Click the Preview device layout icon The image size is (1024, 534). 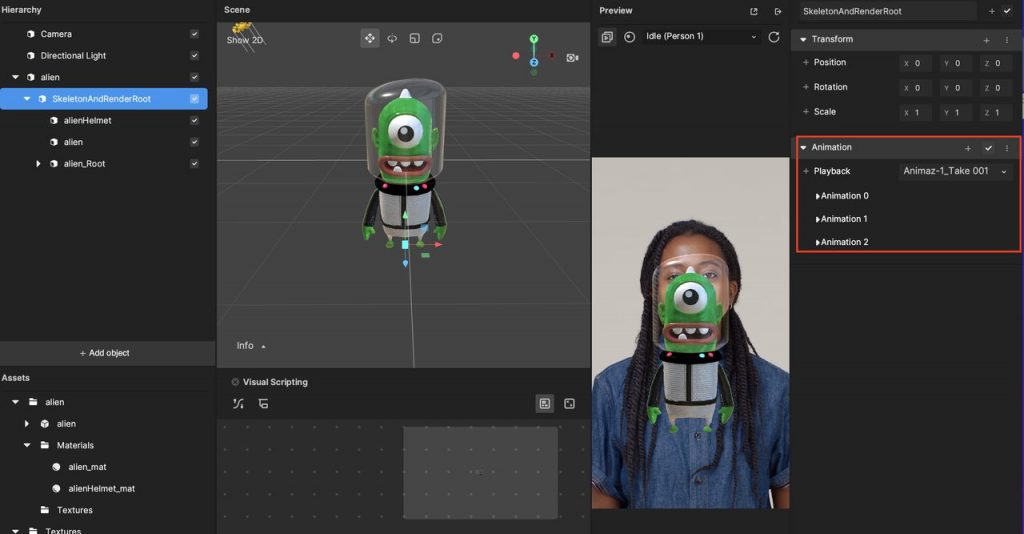(607, 37)
